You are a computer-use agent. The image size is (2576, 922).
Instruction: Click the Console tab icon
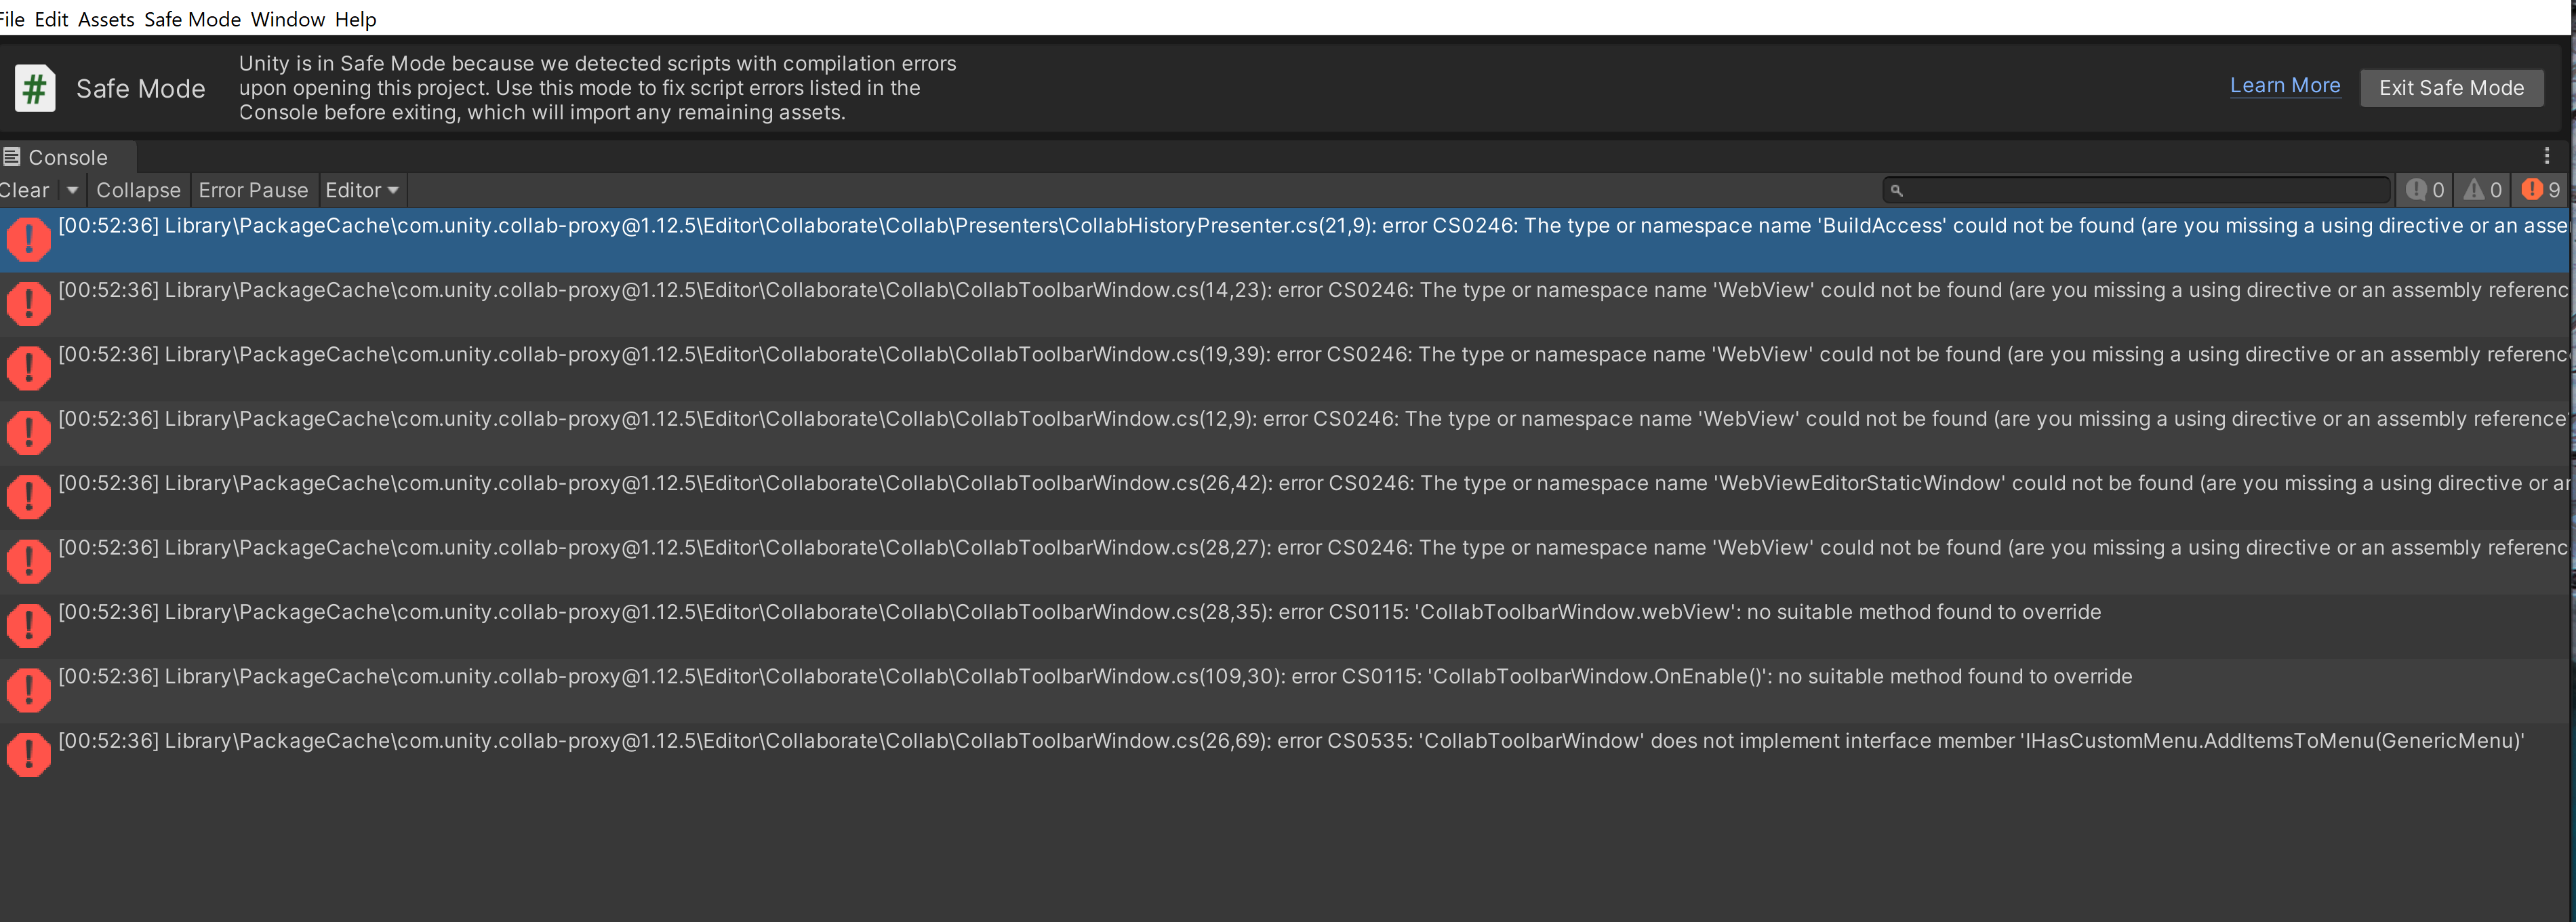[x=12, y=157]
